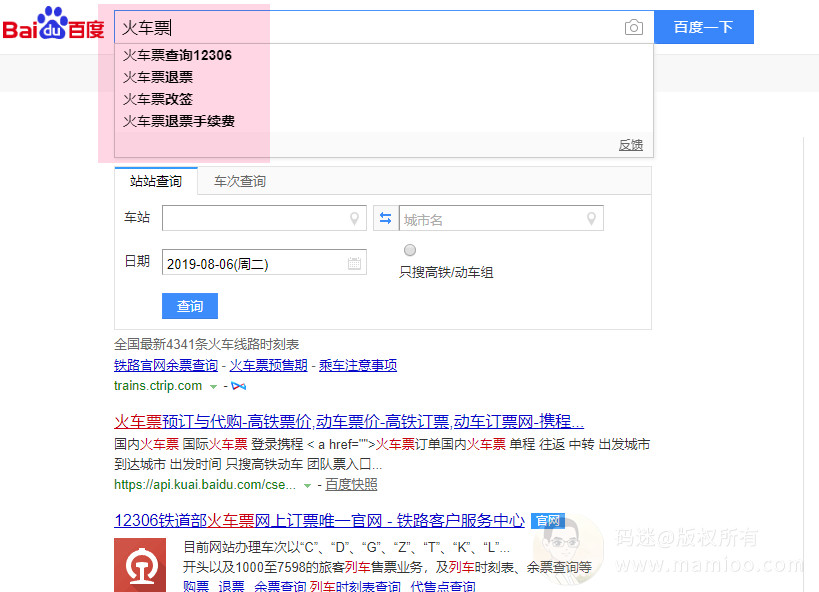Open trains.ctrip.com green URL
819x592 pixels.
pyautogui.click(x=158, y=386)
